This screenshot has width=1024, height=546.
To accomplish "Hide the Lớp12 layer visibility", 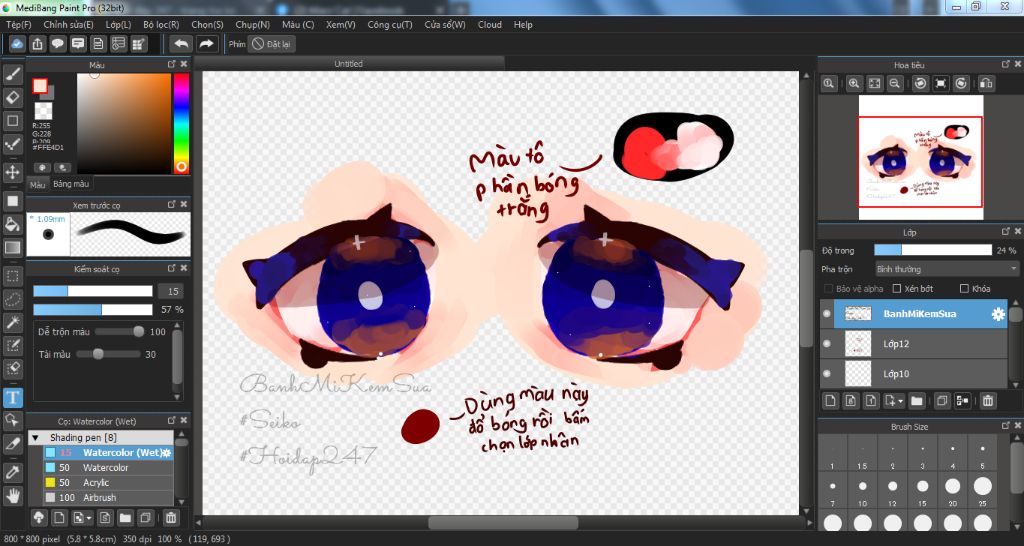I will click(827, 343).
